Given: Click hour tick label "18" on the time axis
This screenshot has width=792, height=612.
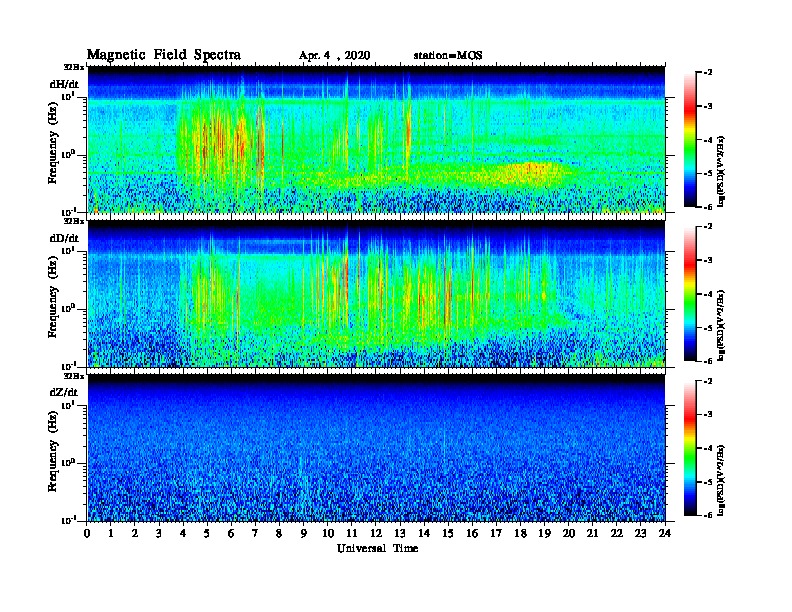Looking at the screenshot, I should 520,533.
